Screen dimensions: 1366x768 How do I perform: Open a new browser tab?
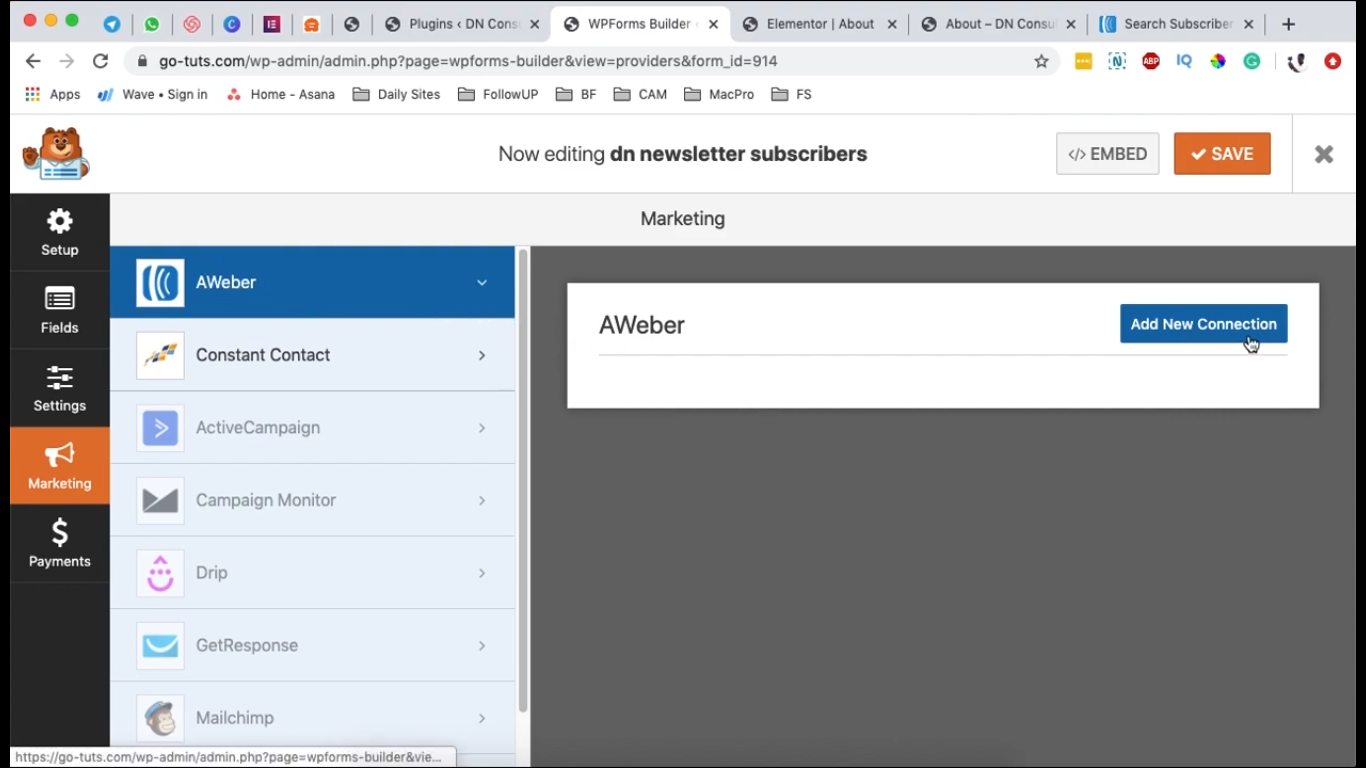[1288, 24]
